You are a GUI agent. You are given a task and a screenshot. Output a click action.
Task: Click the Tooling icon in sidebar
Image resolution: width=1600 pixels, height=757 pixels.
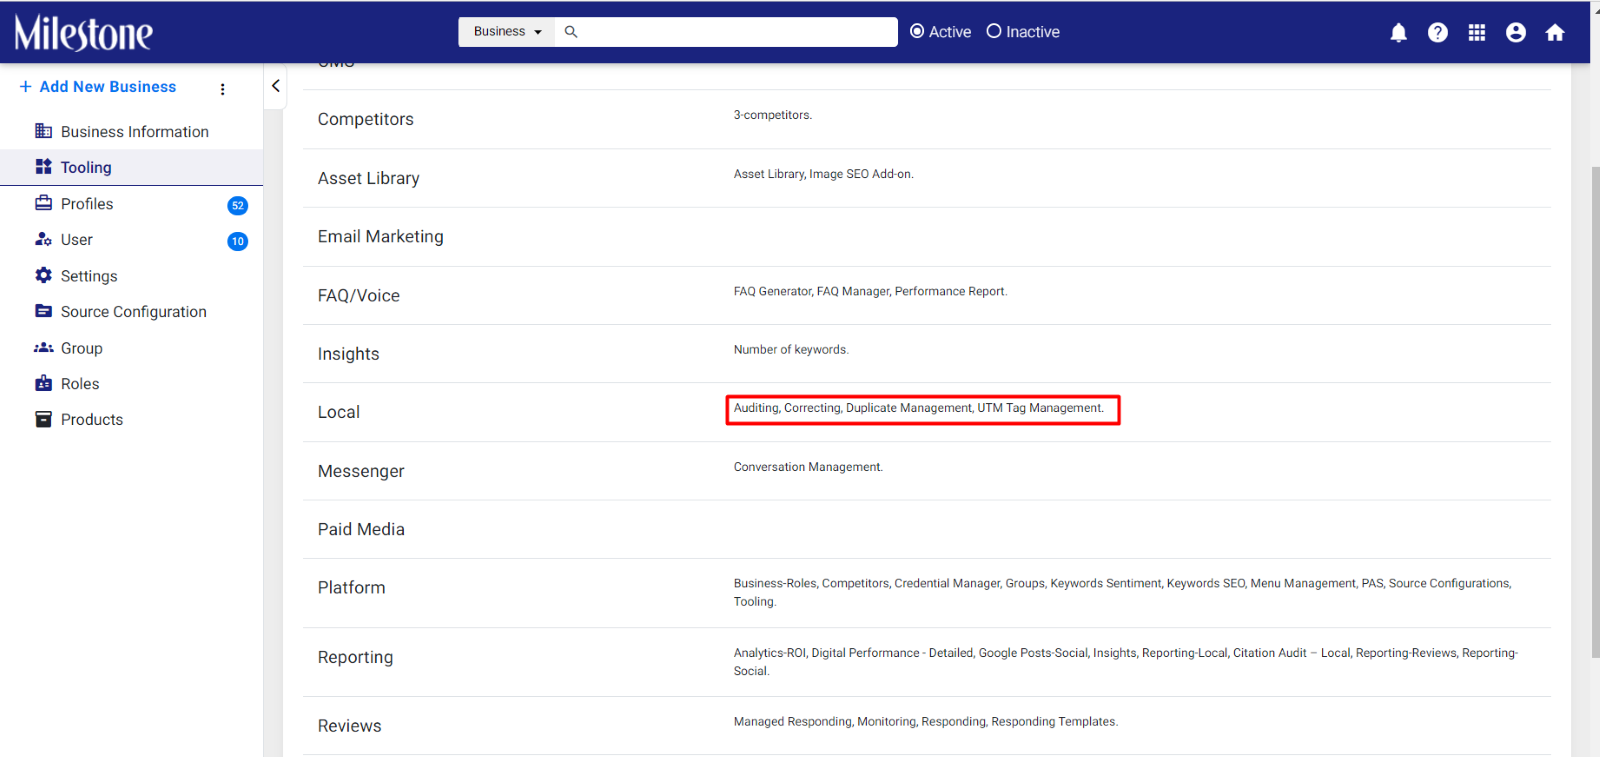43,167
